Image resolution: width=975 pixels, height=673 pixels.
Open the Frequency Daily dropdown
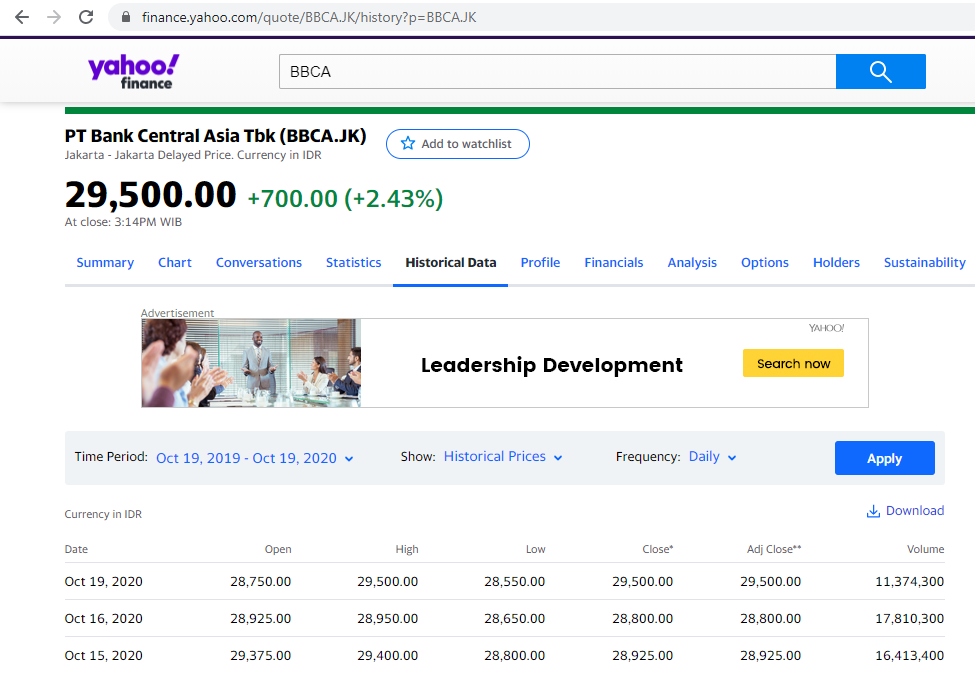(x=713, y=457)
